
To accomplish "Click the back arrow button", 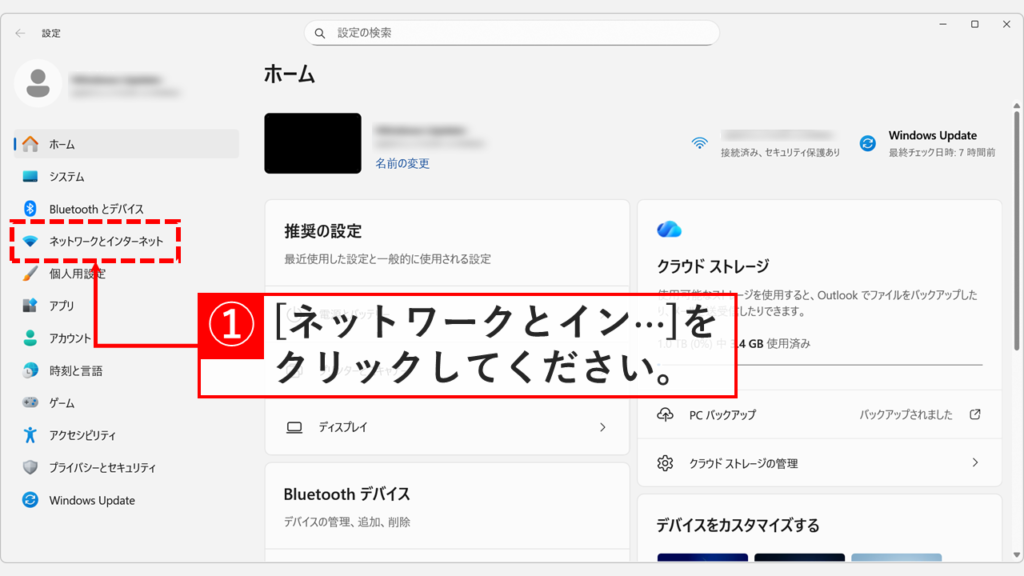I will coord(20,33).
